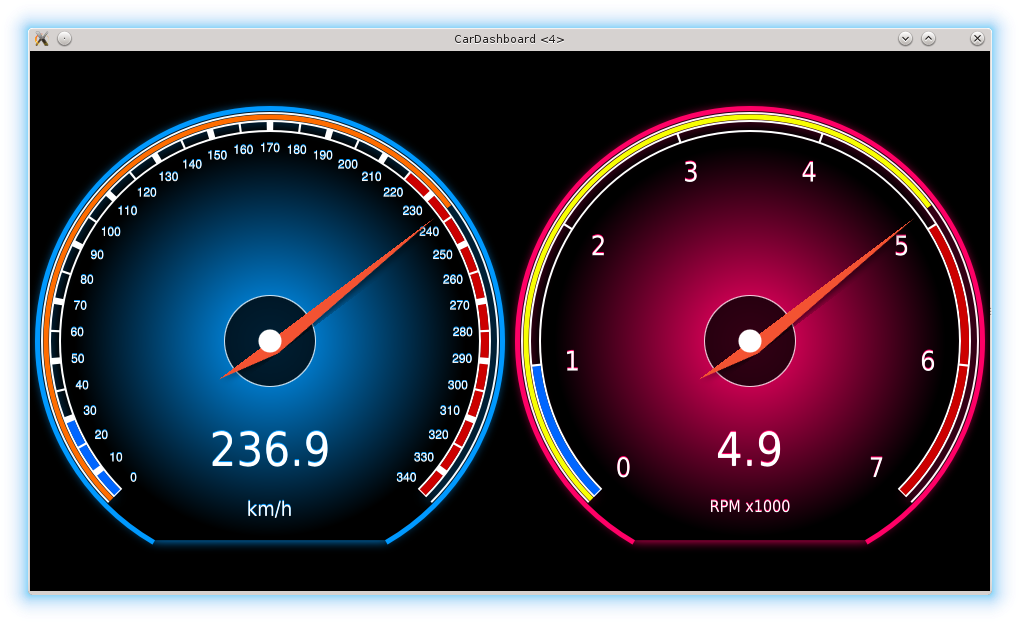Click the number 3 on the tachometer
Image resolution: width=1019 pixels, height=622 pixels.
pyautogui.click(x=690, y=172)
